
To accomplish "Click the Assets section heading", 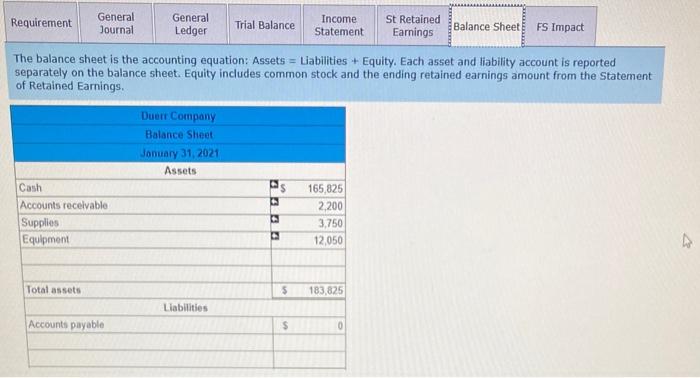I will (180, 170).
